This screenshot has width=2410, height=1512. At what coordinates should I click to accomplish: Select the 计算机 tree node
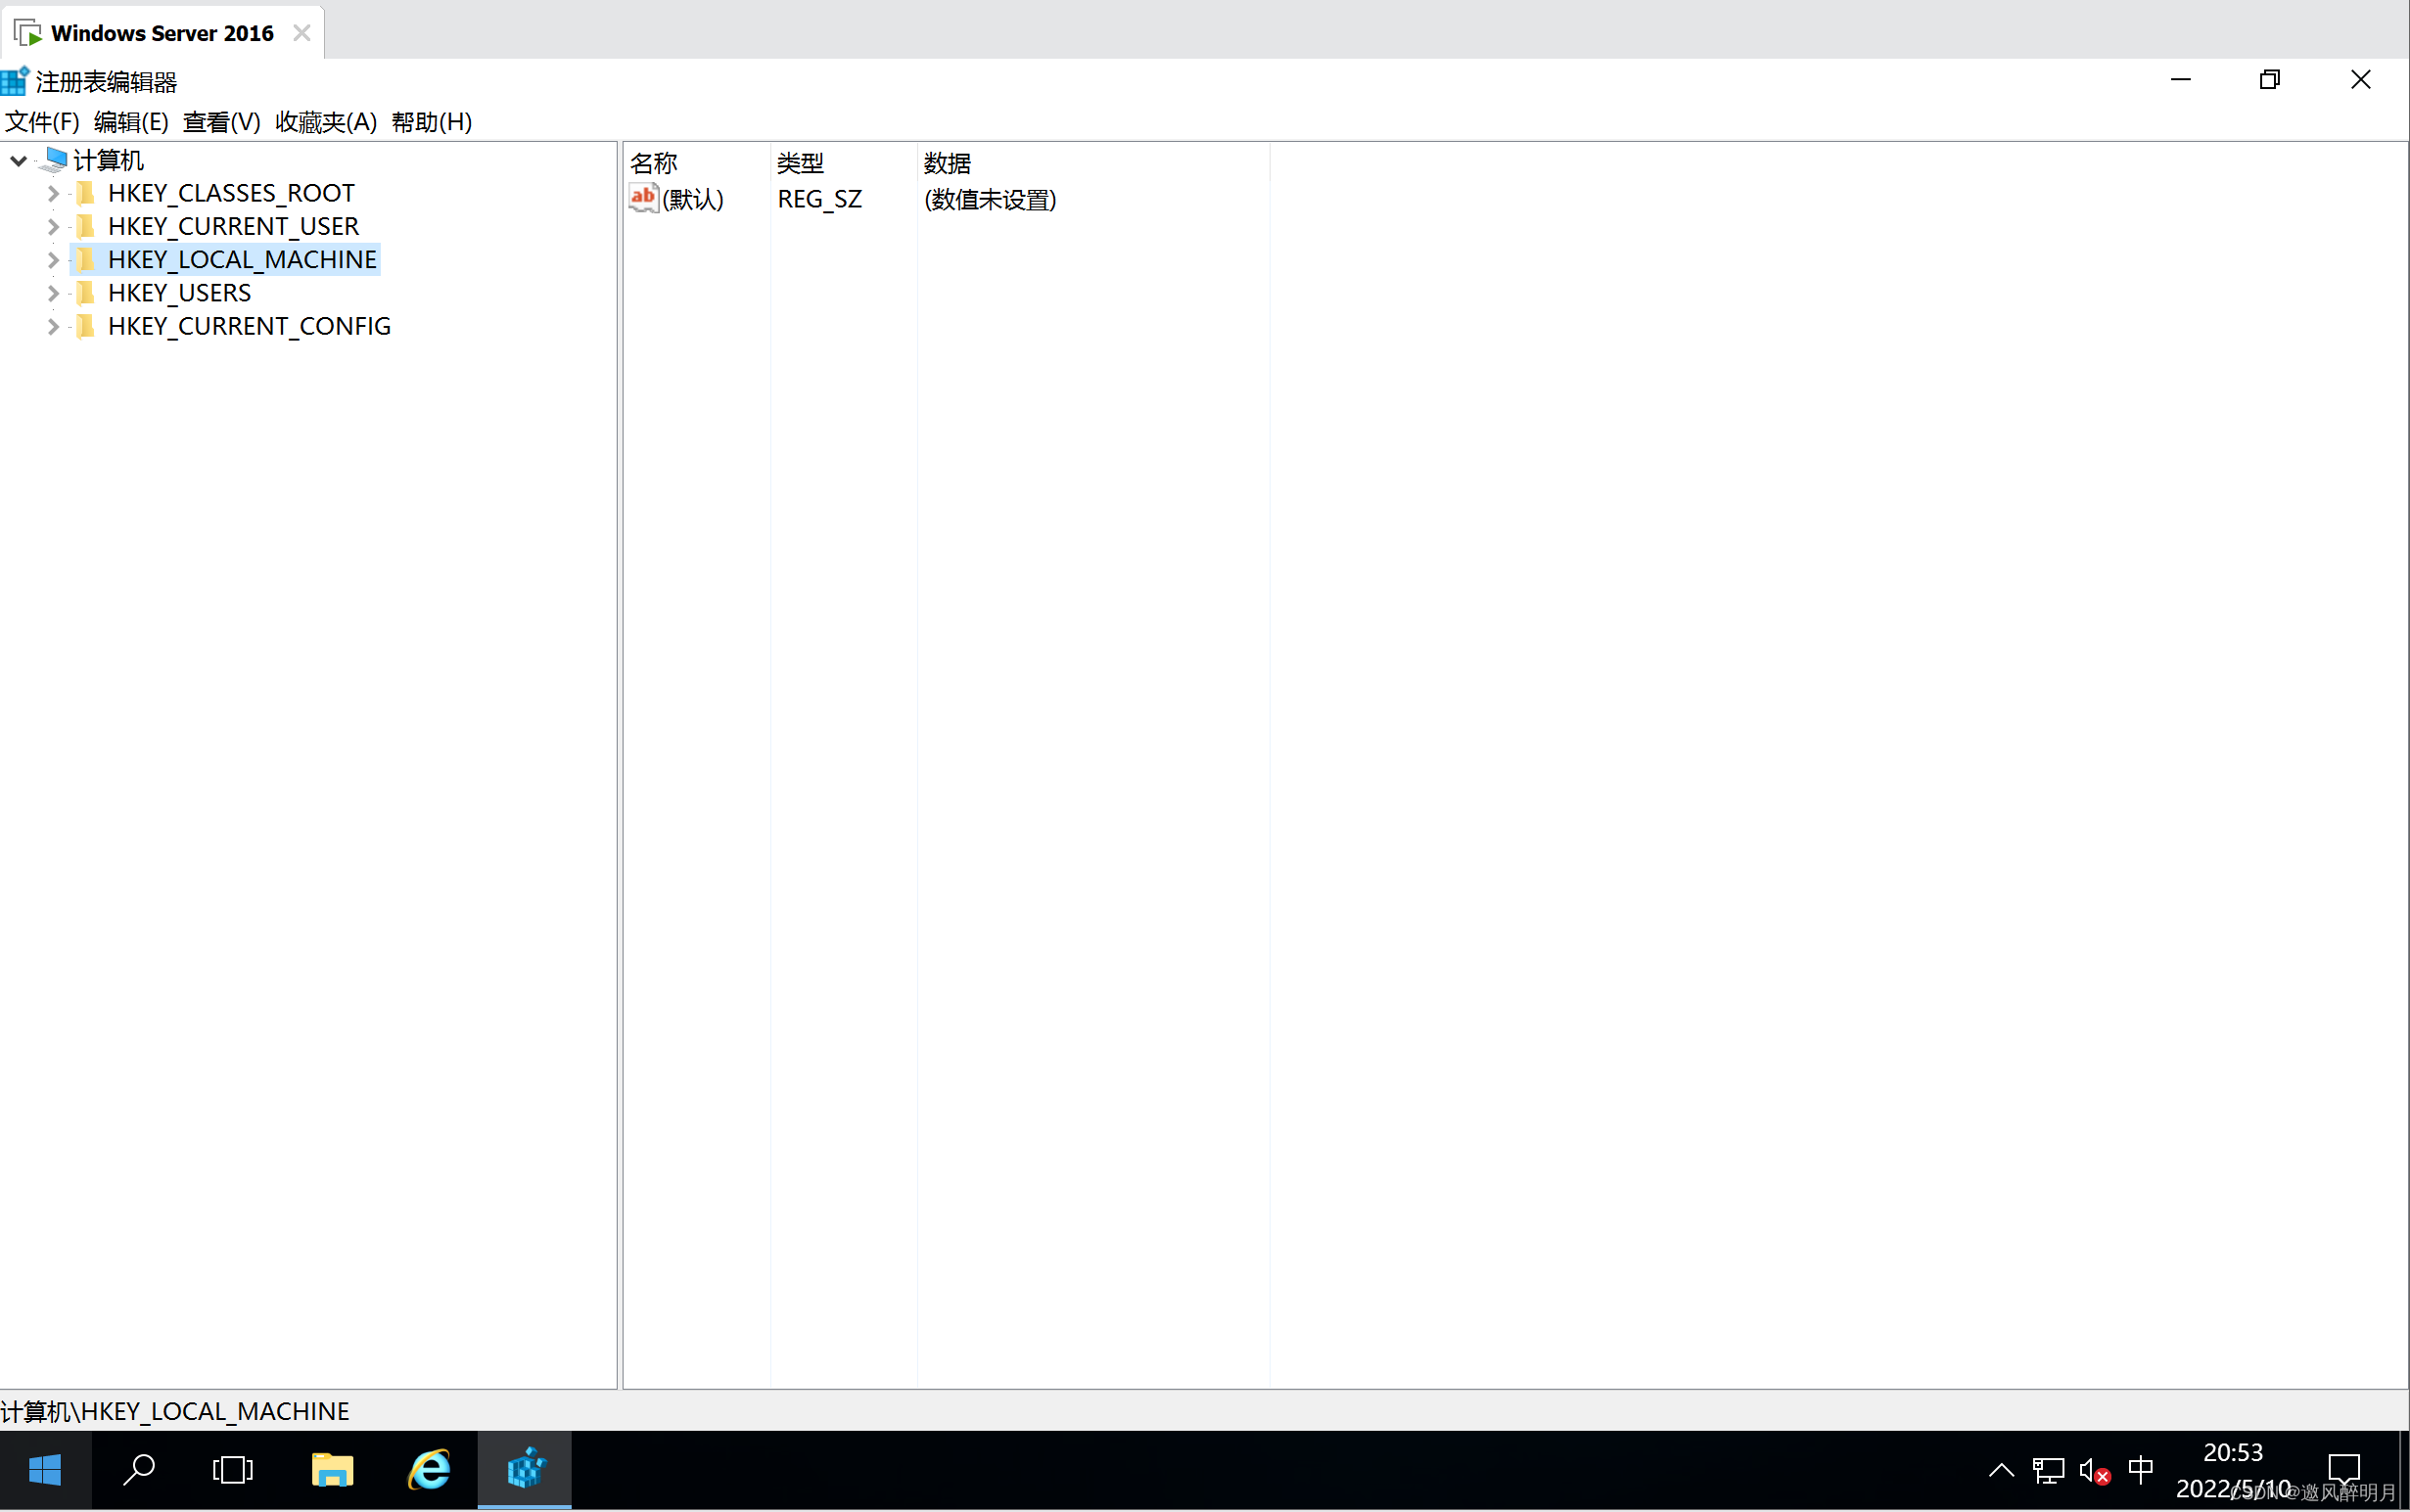(x=108, y=160)
